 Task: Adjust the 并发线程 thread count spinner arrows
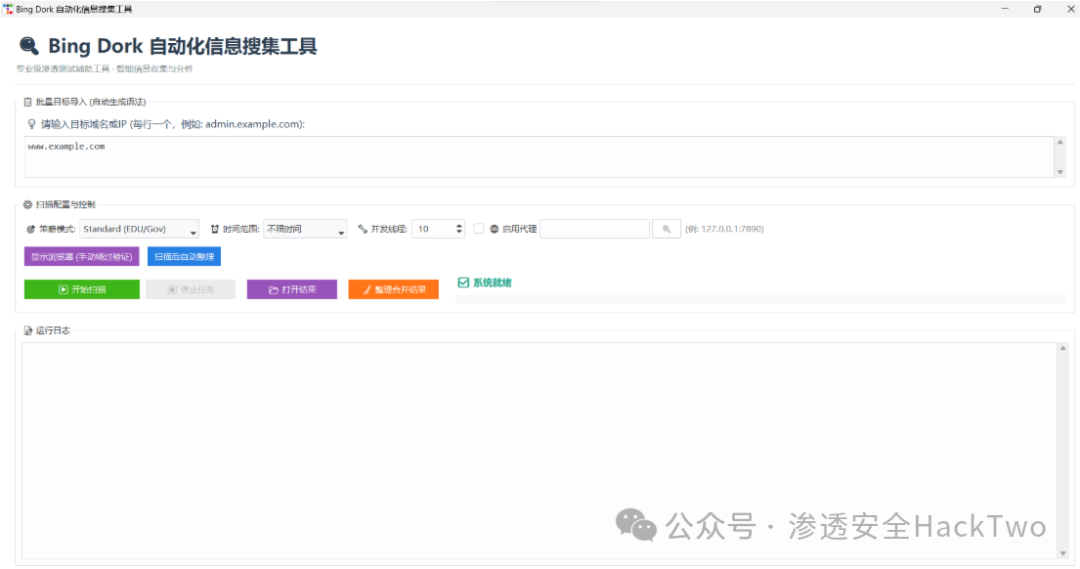(459, 229)
